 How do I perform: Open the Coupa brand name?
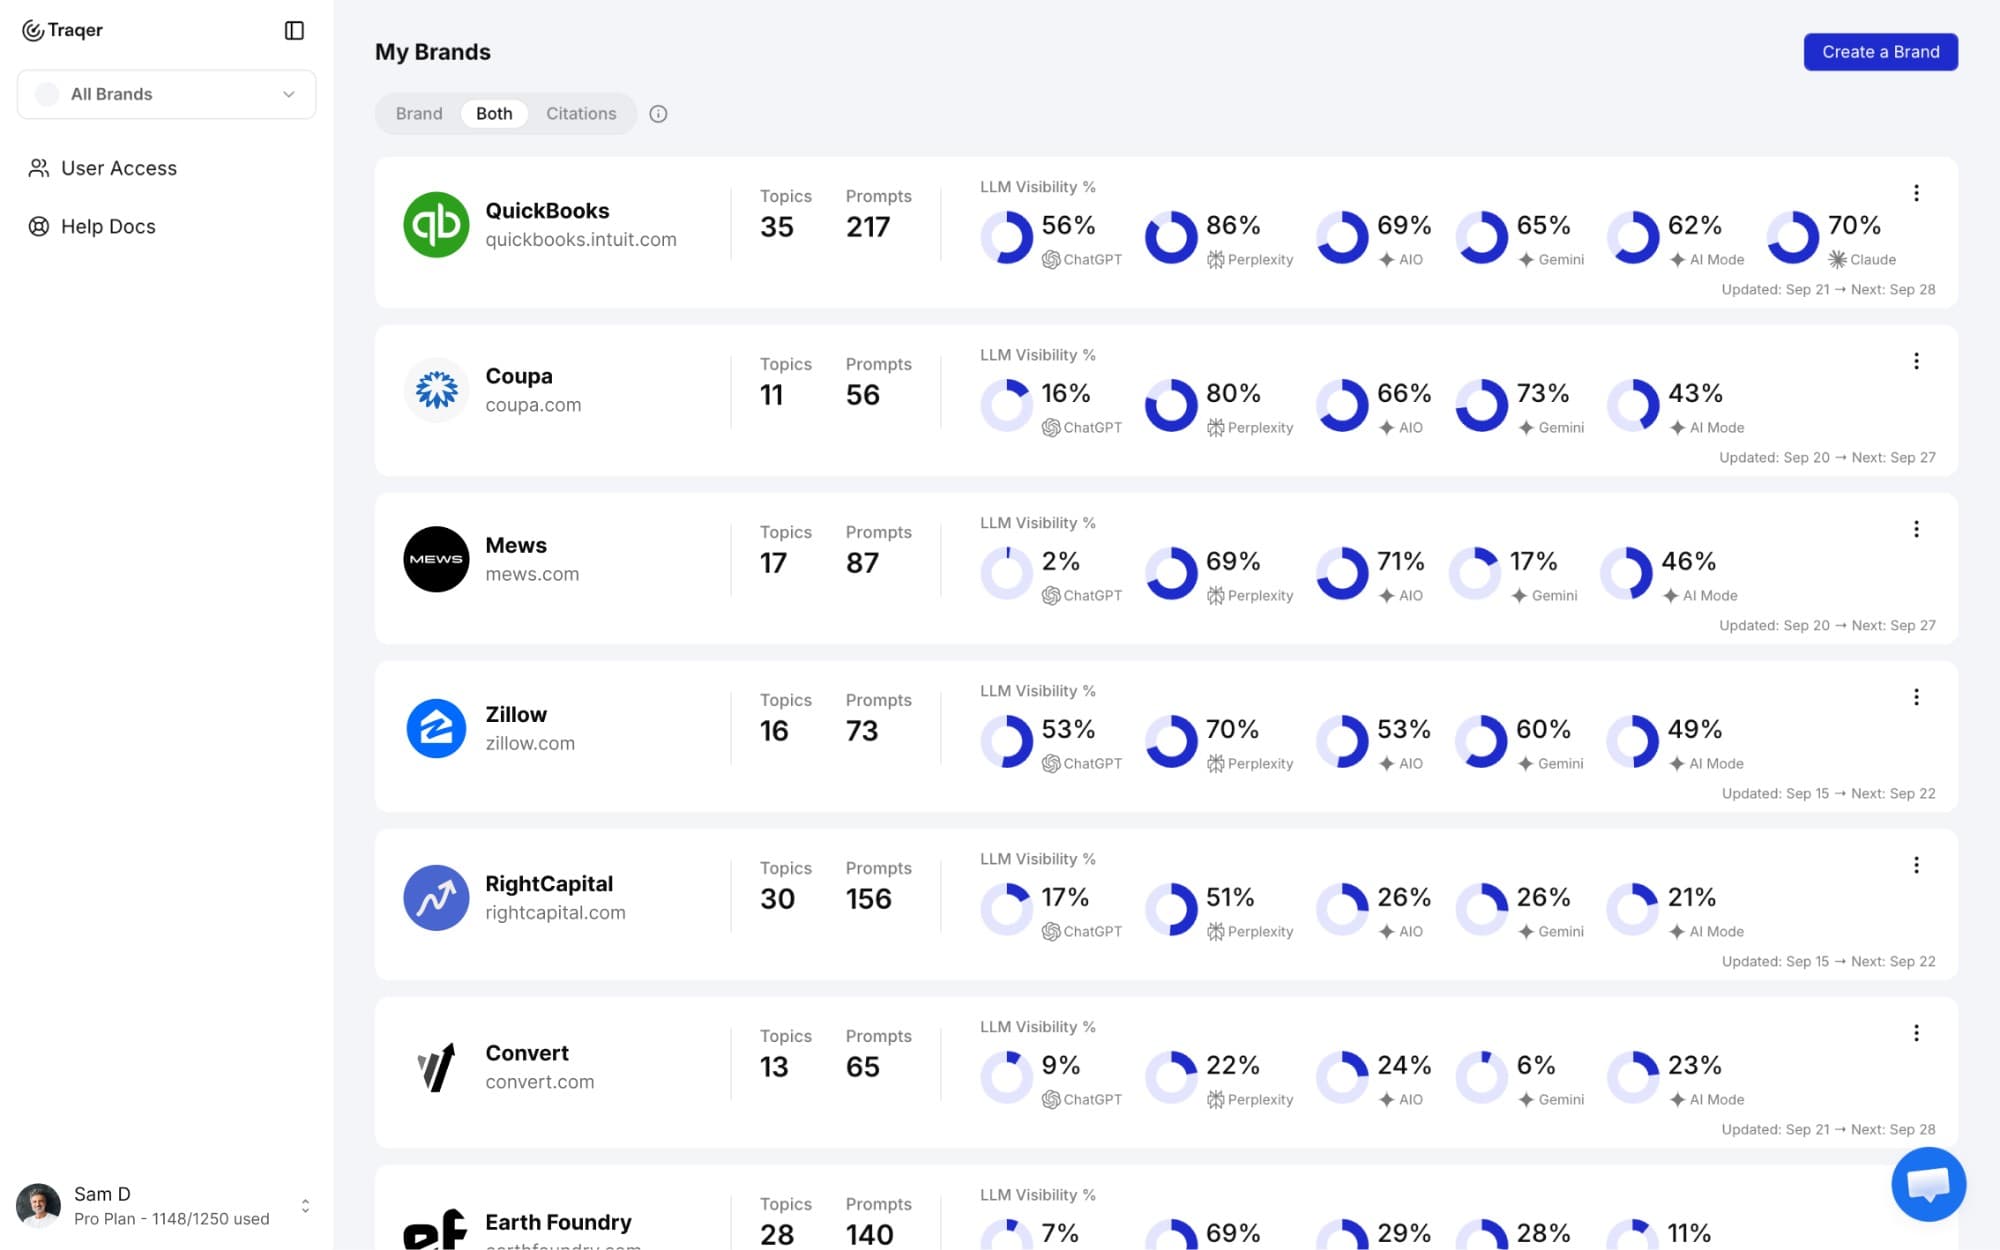(519, 376)
